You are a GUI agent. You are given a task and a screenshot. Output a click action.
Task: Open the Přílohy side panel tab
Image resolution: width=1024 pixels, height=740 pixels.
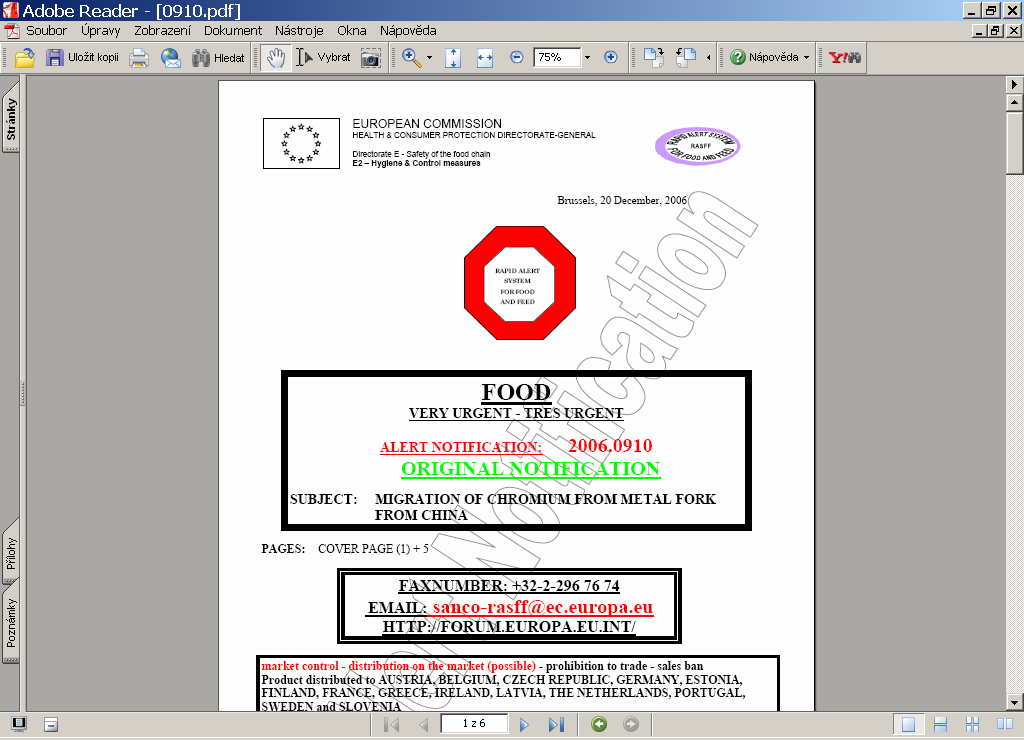pos(10,553)
